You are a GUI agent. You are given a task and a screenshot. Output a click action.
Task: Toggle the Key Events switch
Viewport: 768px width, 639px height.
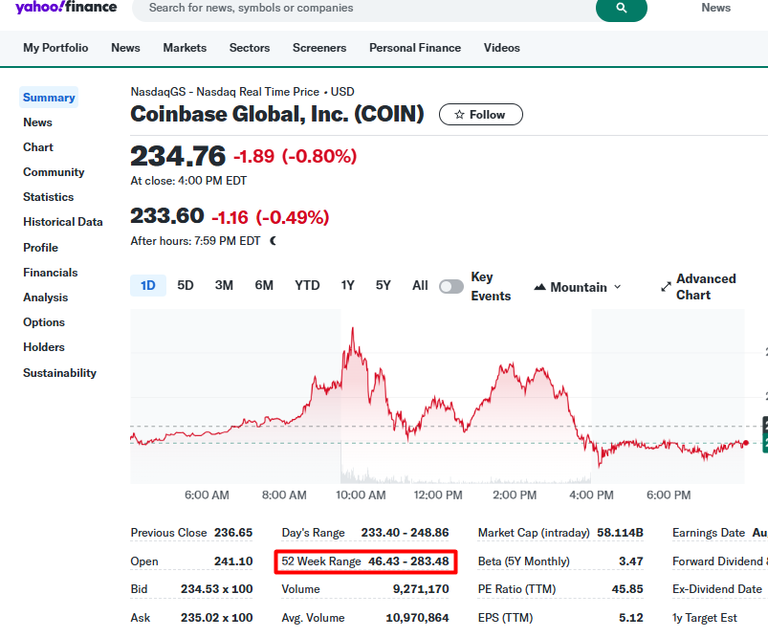pos(451,286)
